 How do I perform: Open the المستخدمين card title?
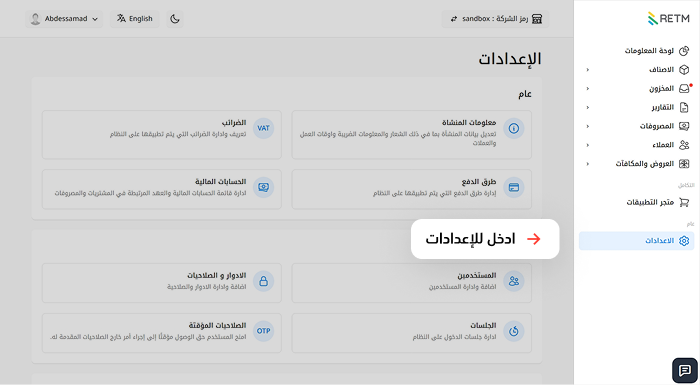(x=476, y=276)
